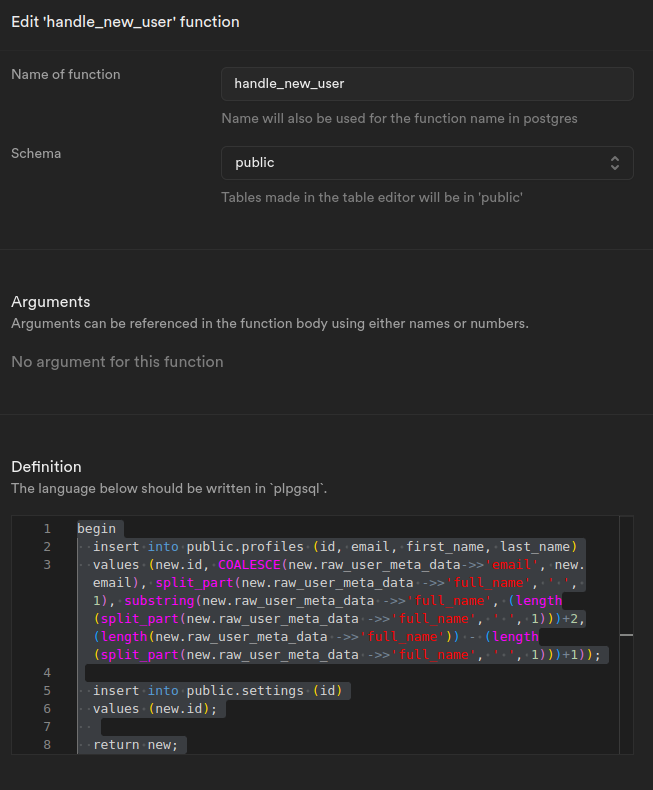Click line number 8 in editor gutter
Screen dimensions: 653x790
tap(47, 745)
